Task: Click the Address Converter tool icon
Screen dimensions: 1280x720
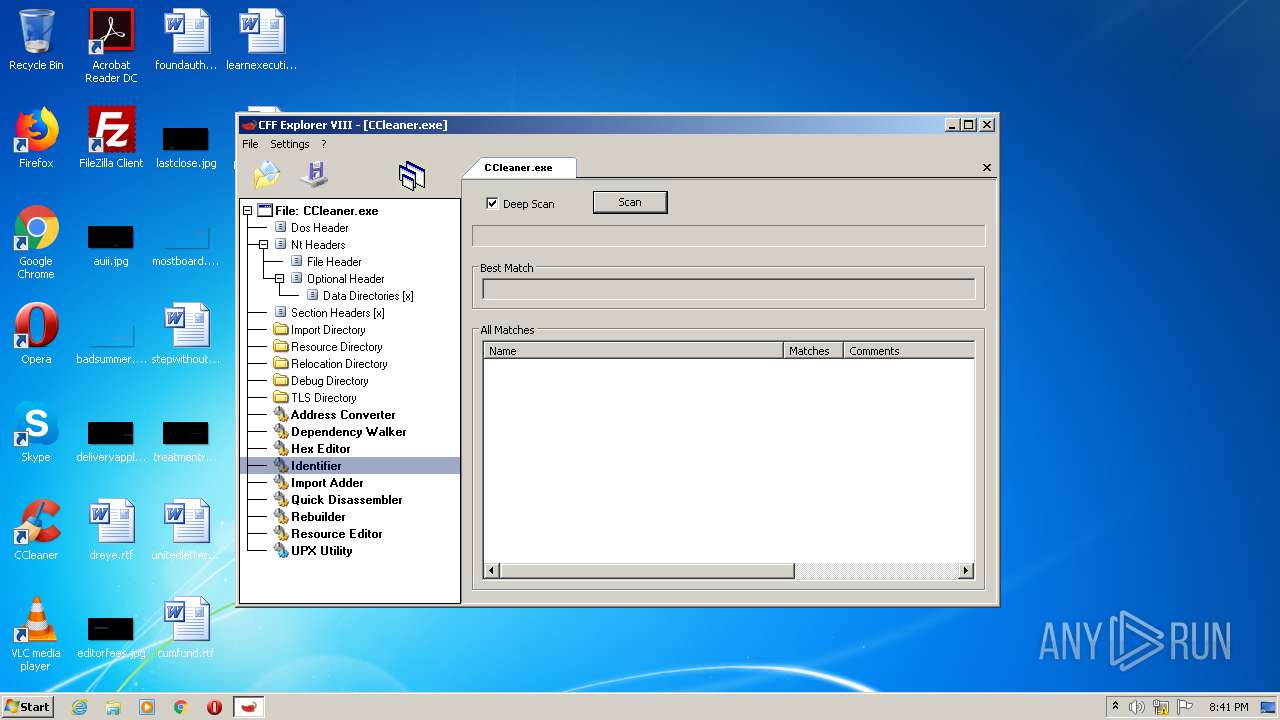Action: point(281,415)
